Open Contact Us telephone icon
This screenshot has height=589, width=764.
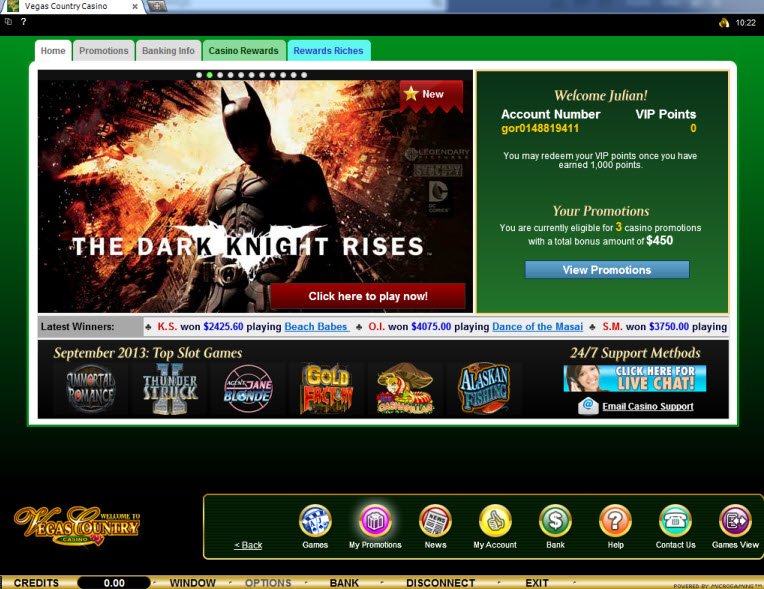675,521
